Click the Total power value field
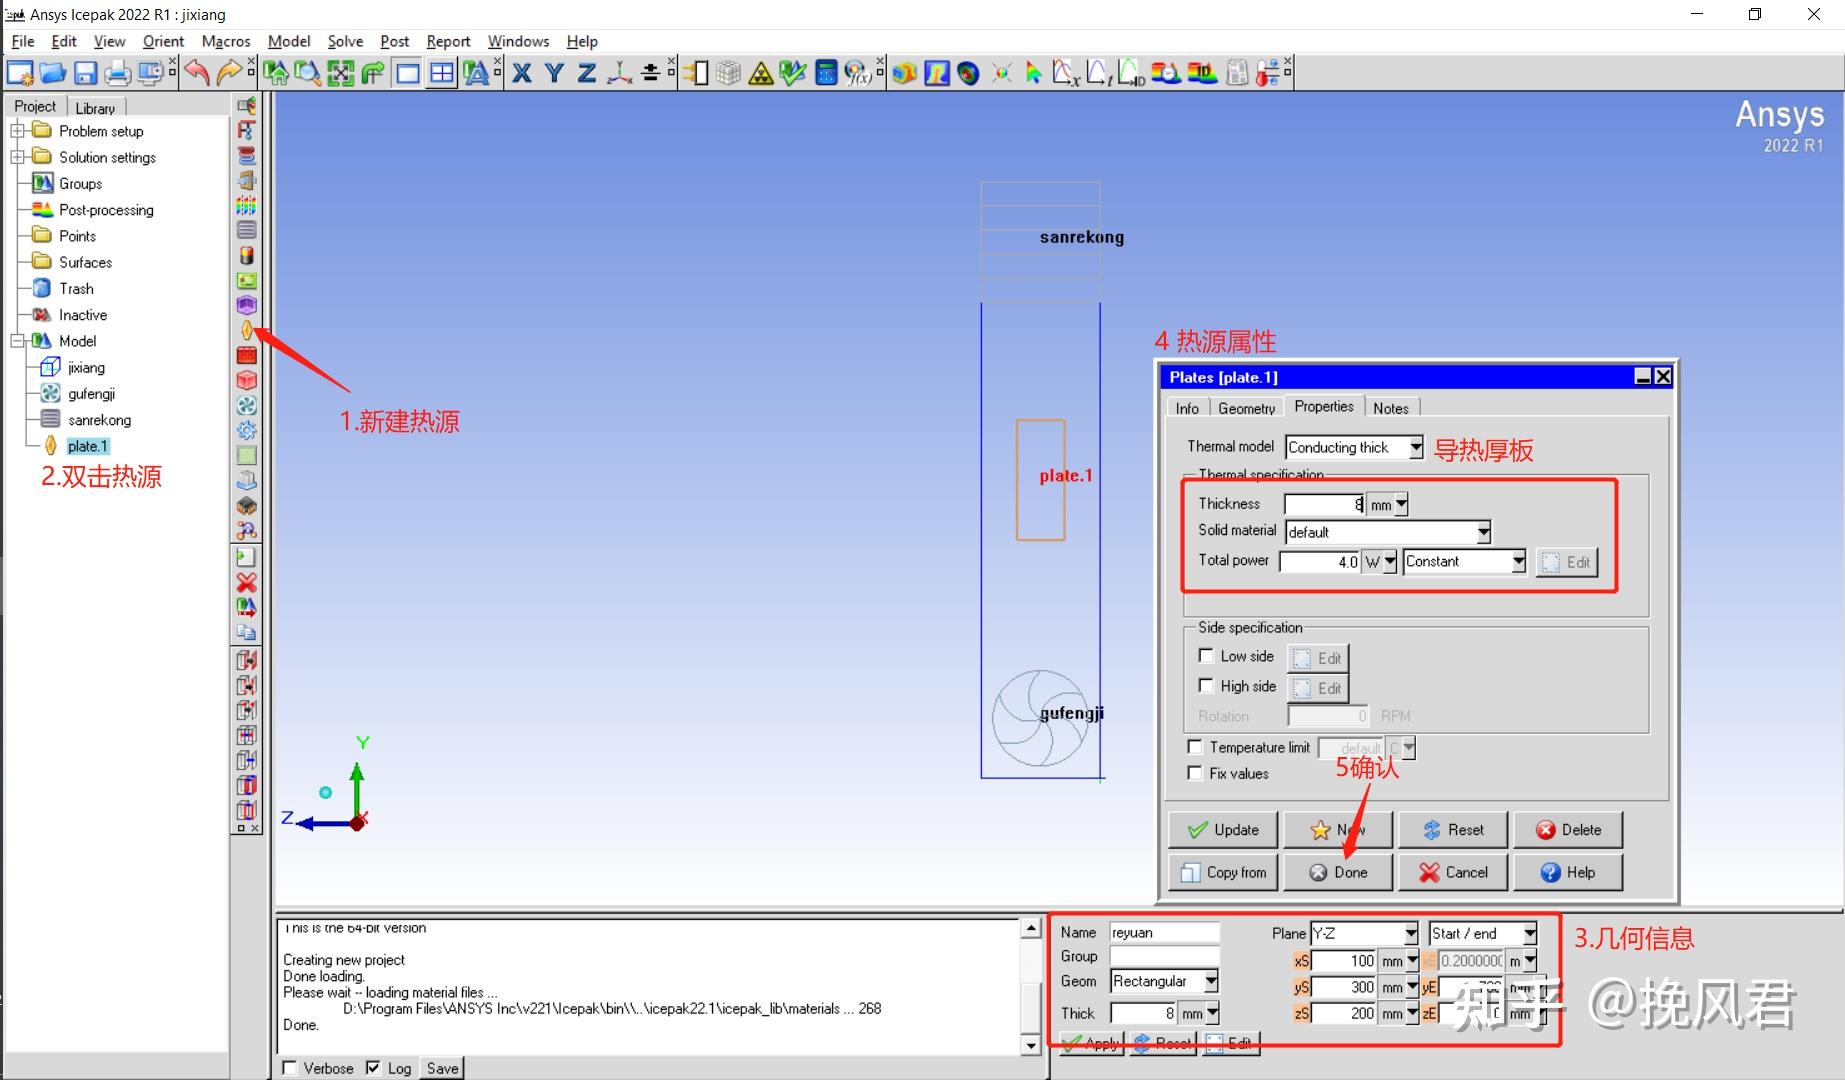Viewport: 1845px width, 1080px height. 1320,562
